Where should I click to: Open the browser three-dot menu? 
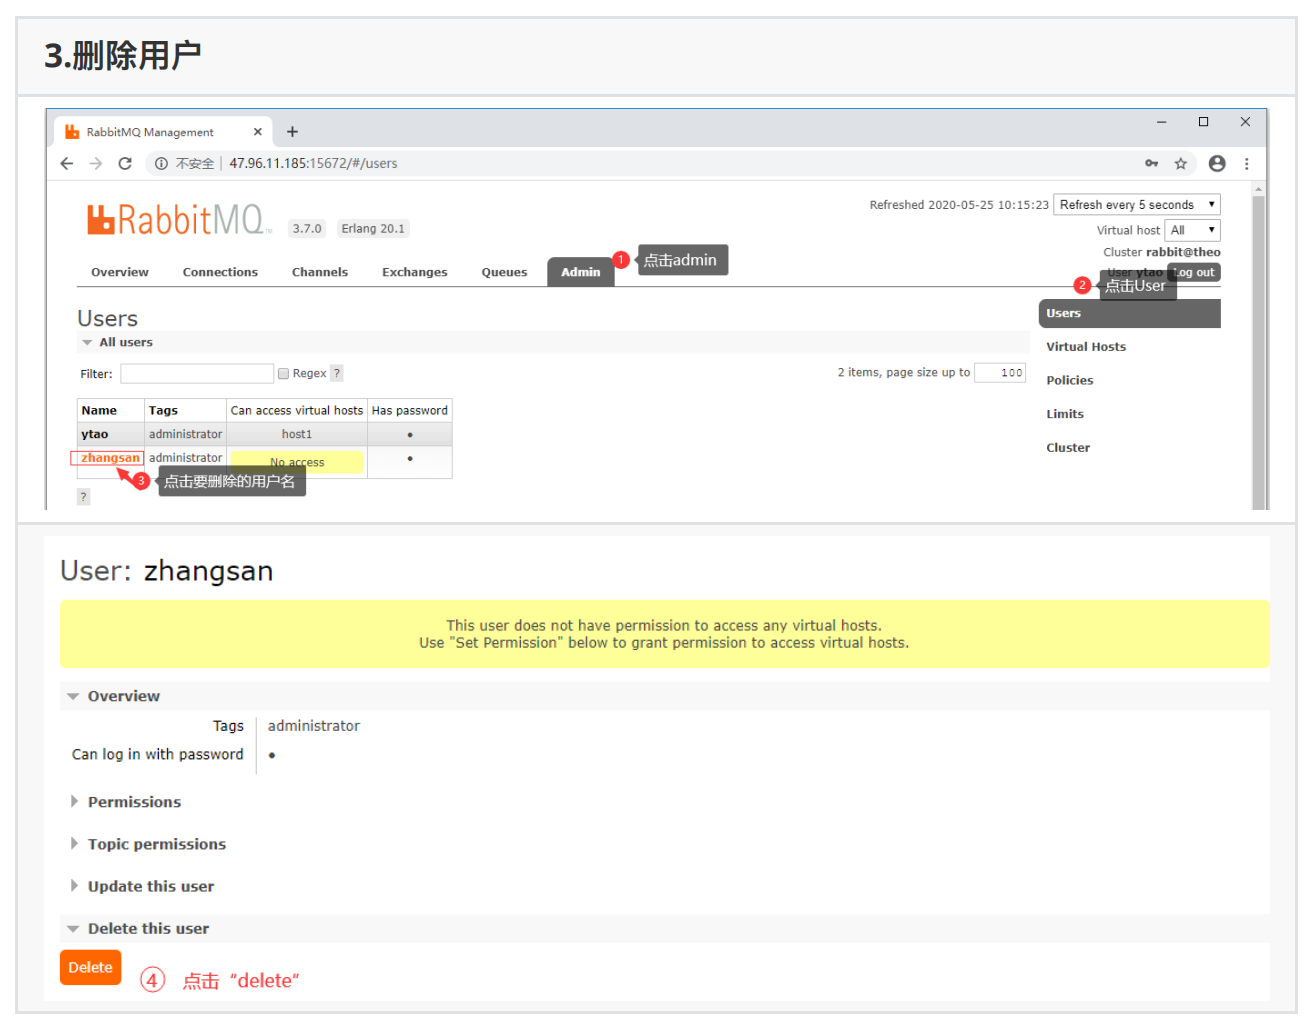tap(1246, 164)
